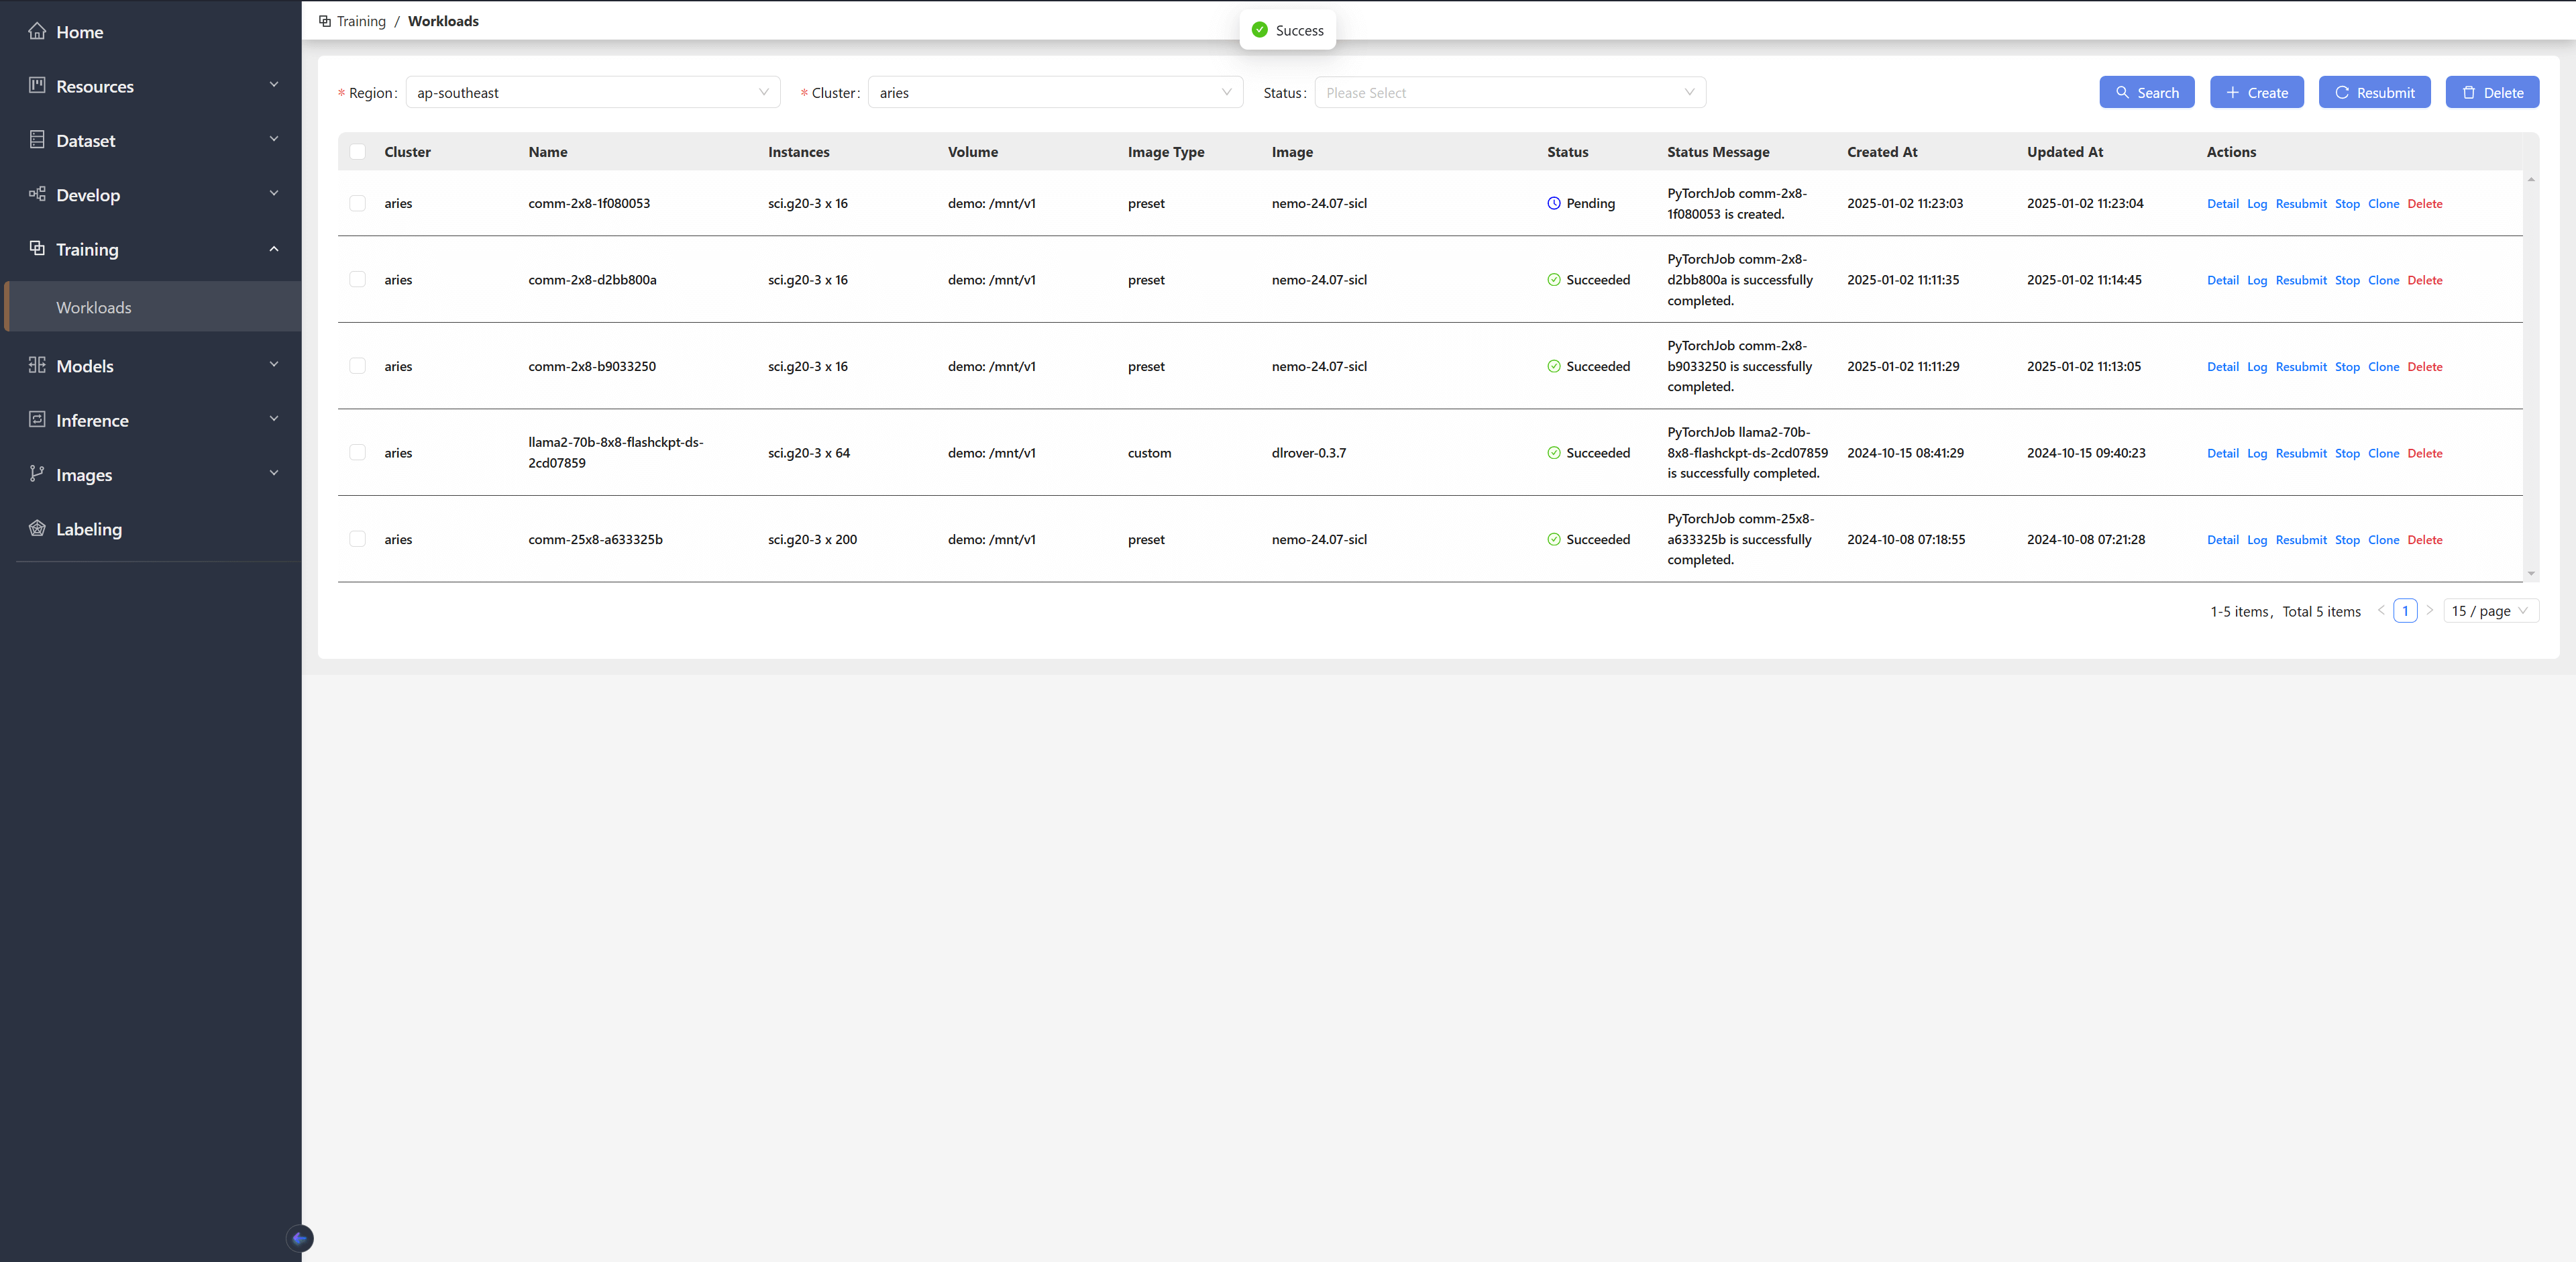Click Clone for comm-2x8-b9033250

2383,366
